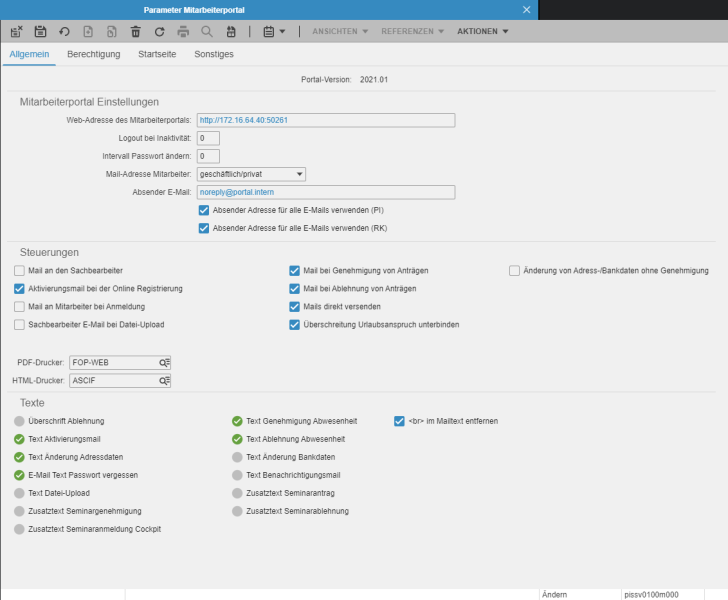This screenshot has height=600, width=728.
Task: Click the printer icon in toolbar
Action: click(x=183, y=31)
